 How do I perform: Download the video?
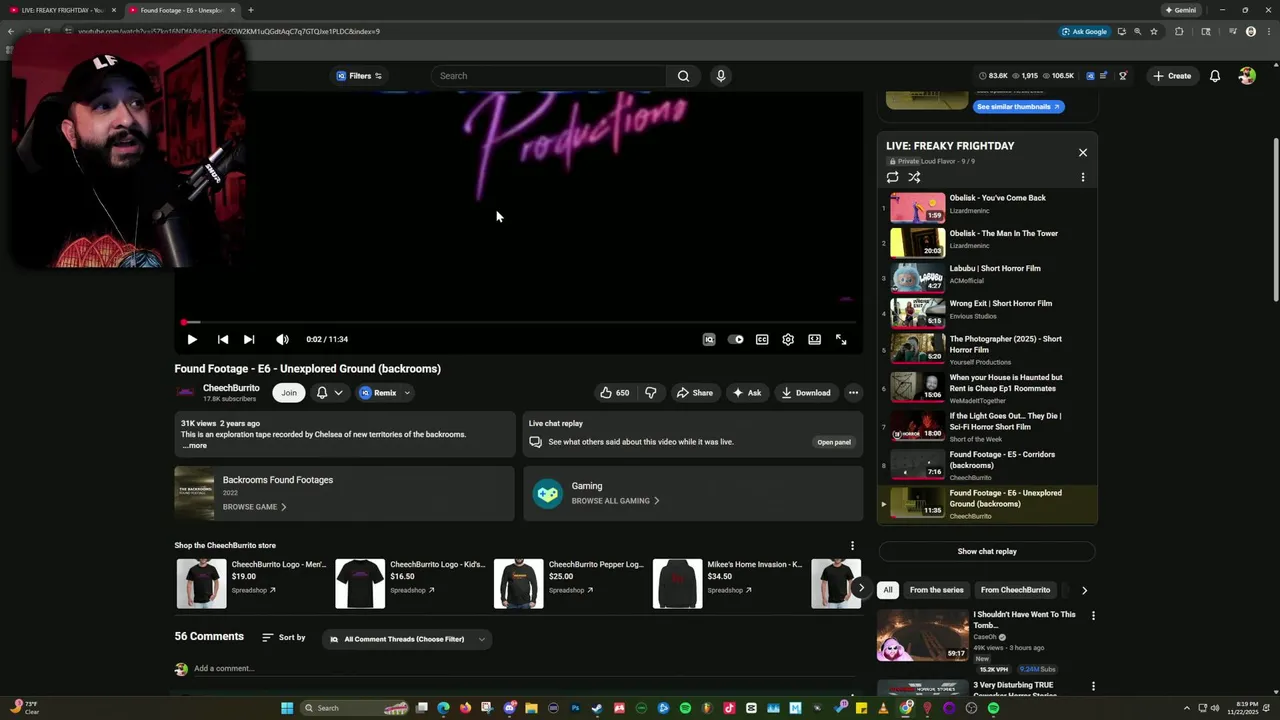click(806, 393)
